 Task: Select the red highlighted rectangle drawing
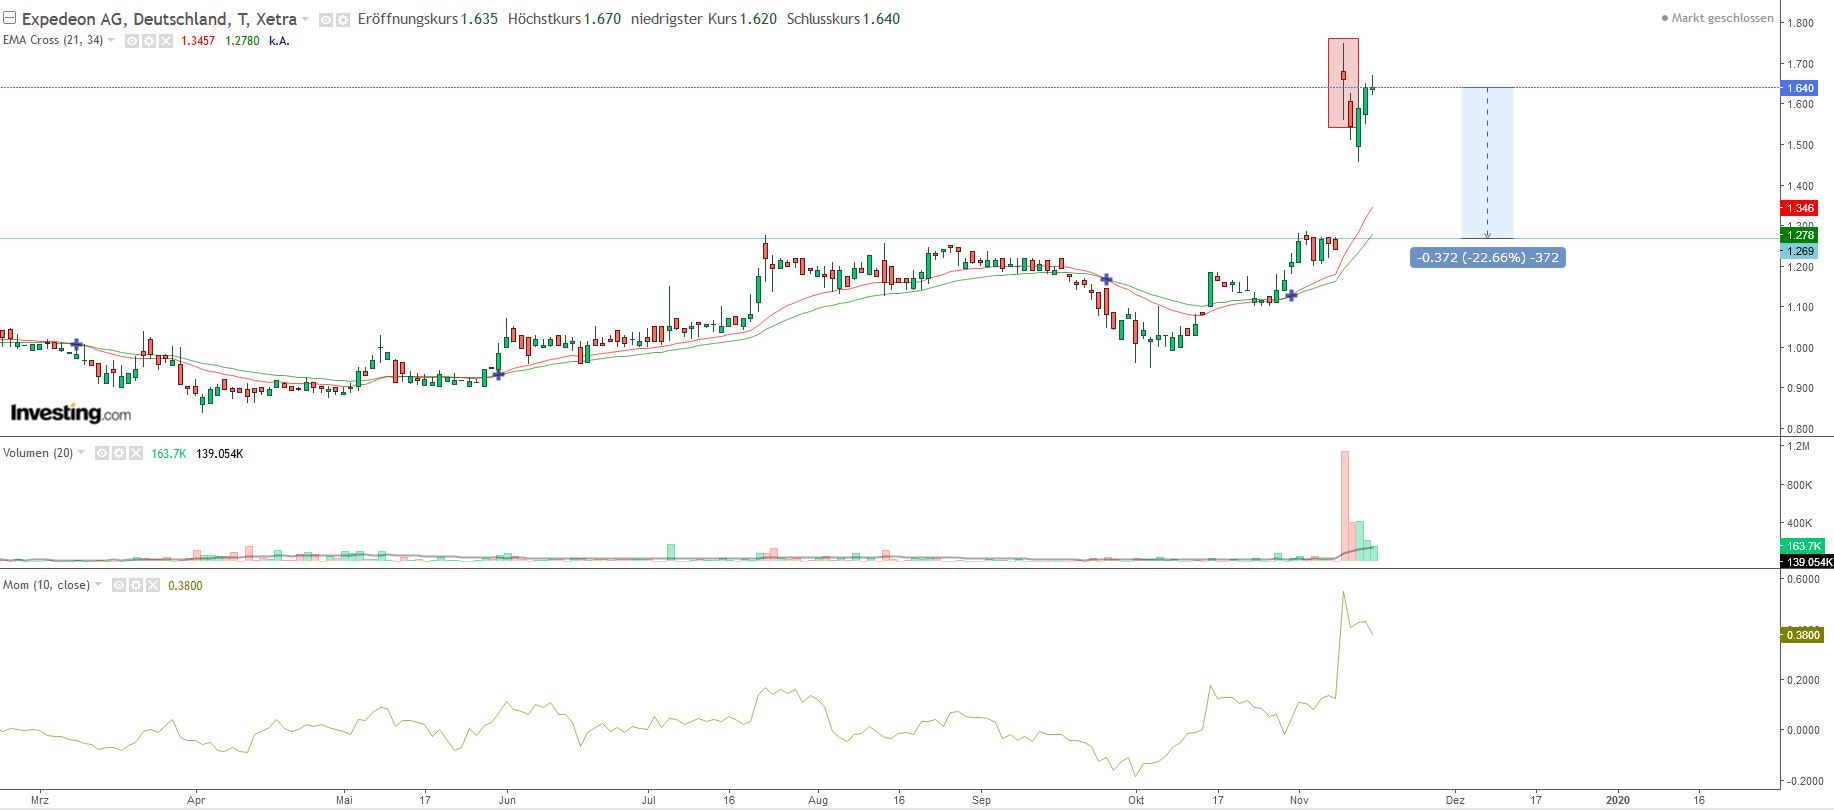(x=1343, y=83)
